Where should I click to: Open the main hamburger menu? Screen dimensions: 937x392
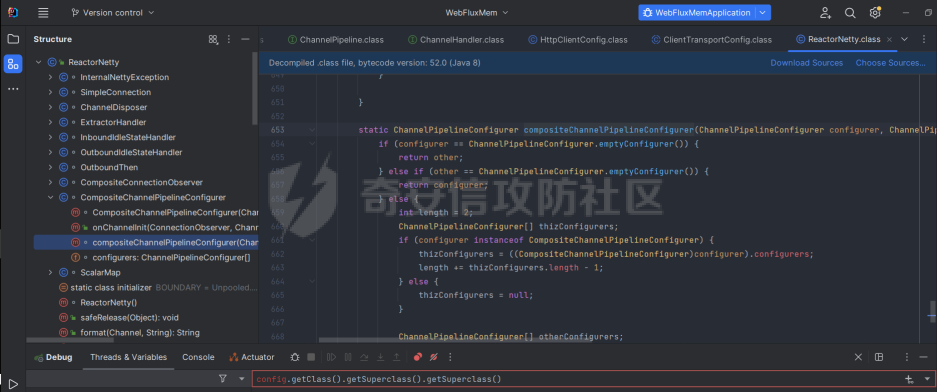point(43,13)
